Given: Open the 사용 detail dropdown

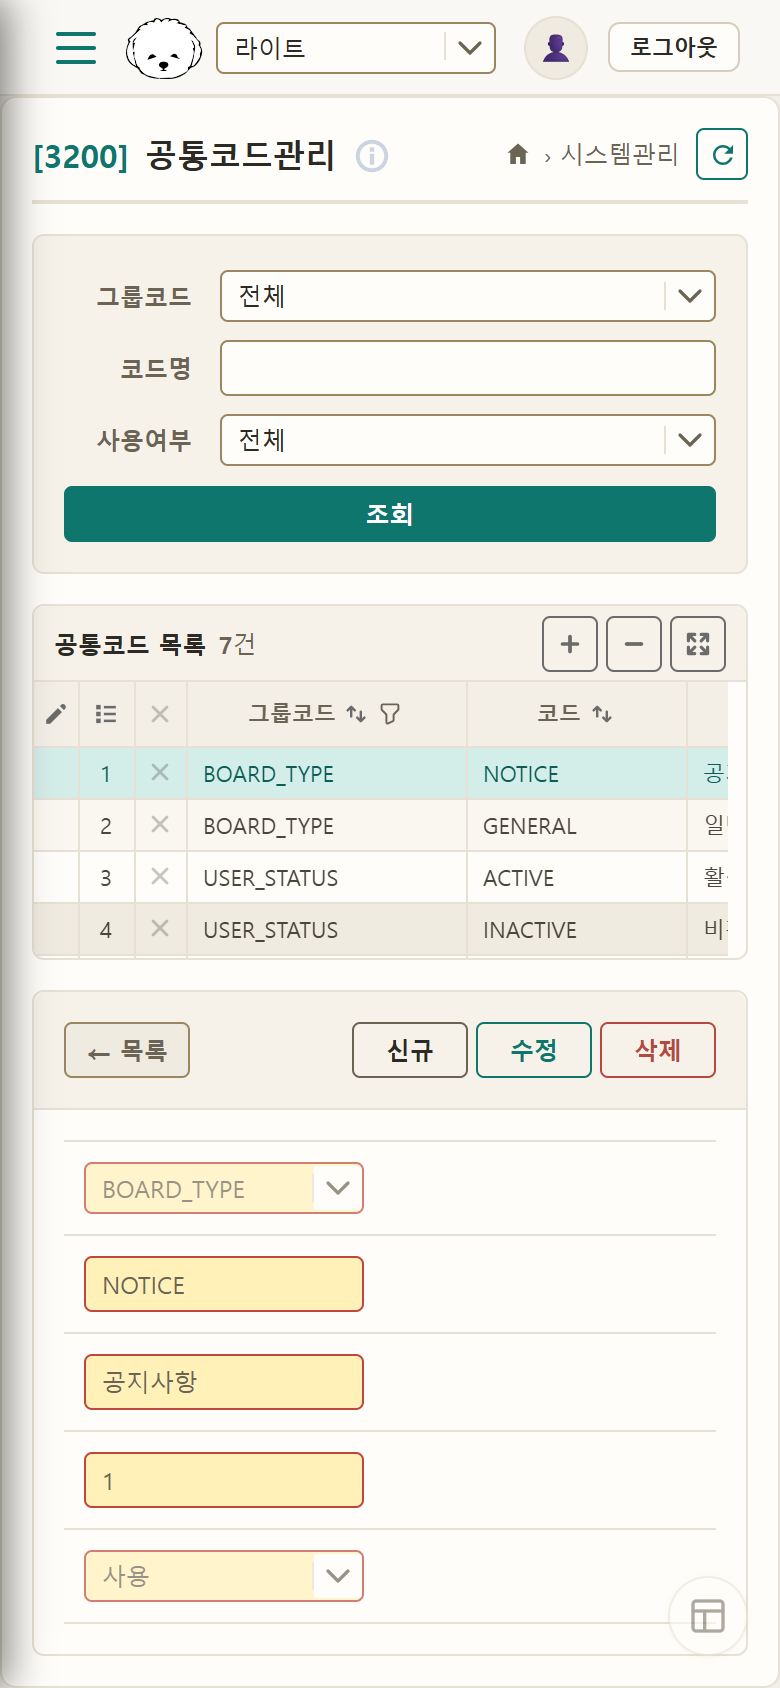Looking at the screenshot, I should point(224,1576).
